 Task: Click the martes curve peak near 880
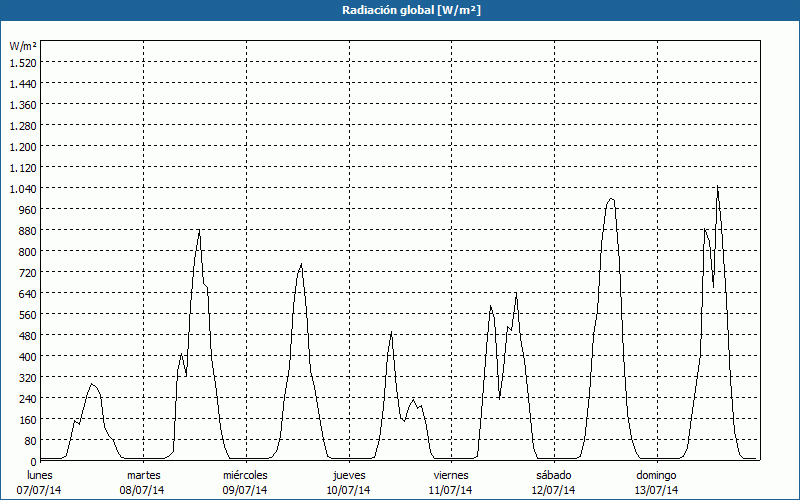tap(199, 231)
